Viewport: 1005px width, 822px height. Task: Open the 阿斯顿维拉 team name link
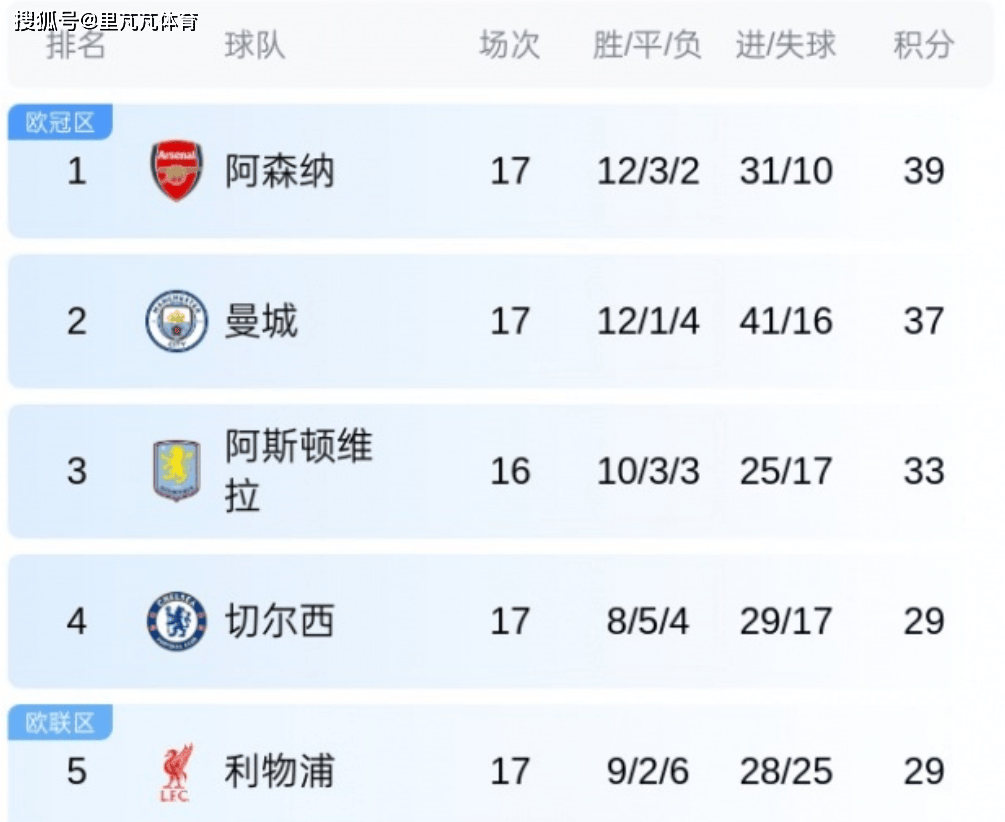coord(298,470)
